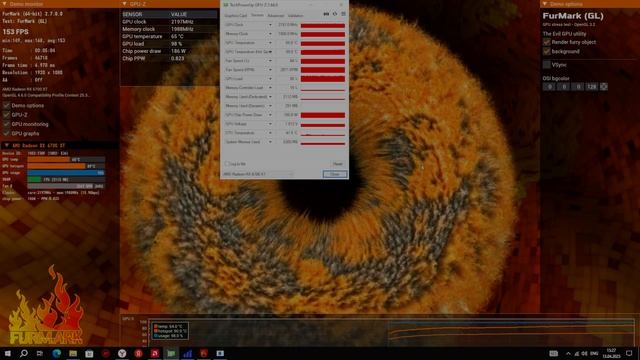Viewport: 640px width, 360px height.
Task: Edit the first OSI bgcolor value field
Action: point(549,87)
